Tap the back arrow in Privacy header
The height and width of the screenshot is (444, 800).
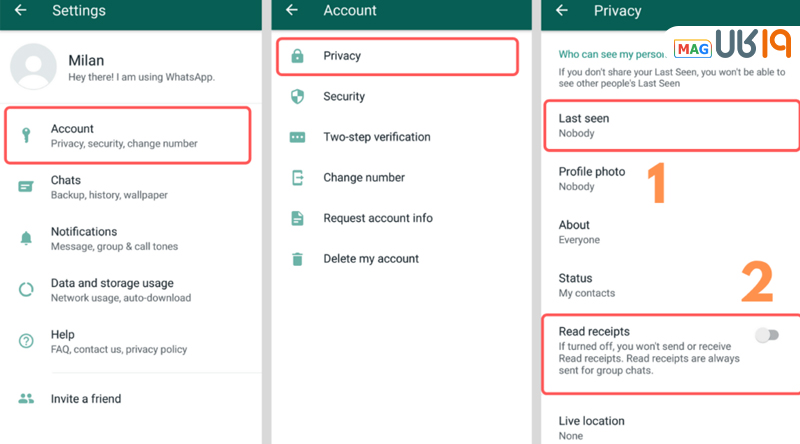tap(562, 11)
